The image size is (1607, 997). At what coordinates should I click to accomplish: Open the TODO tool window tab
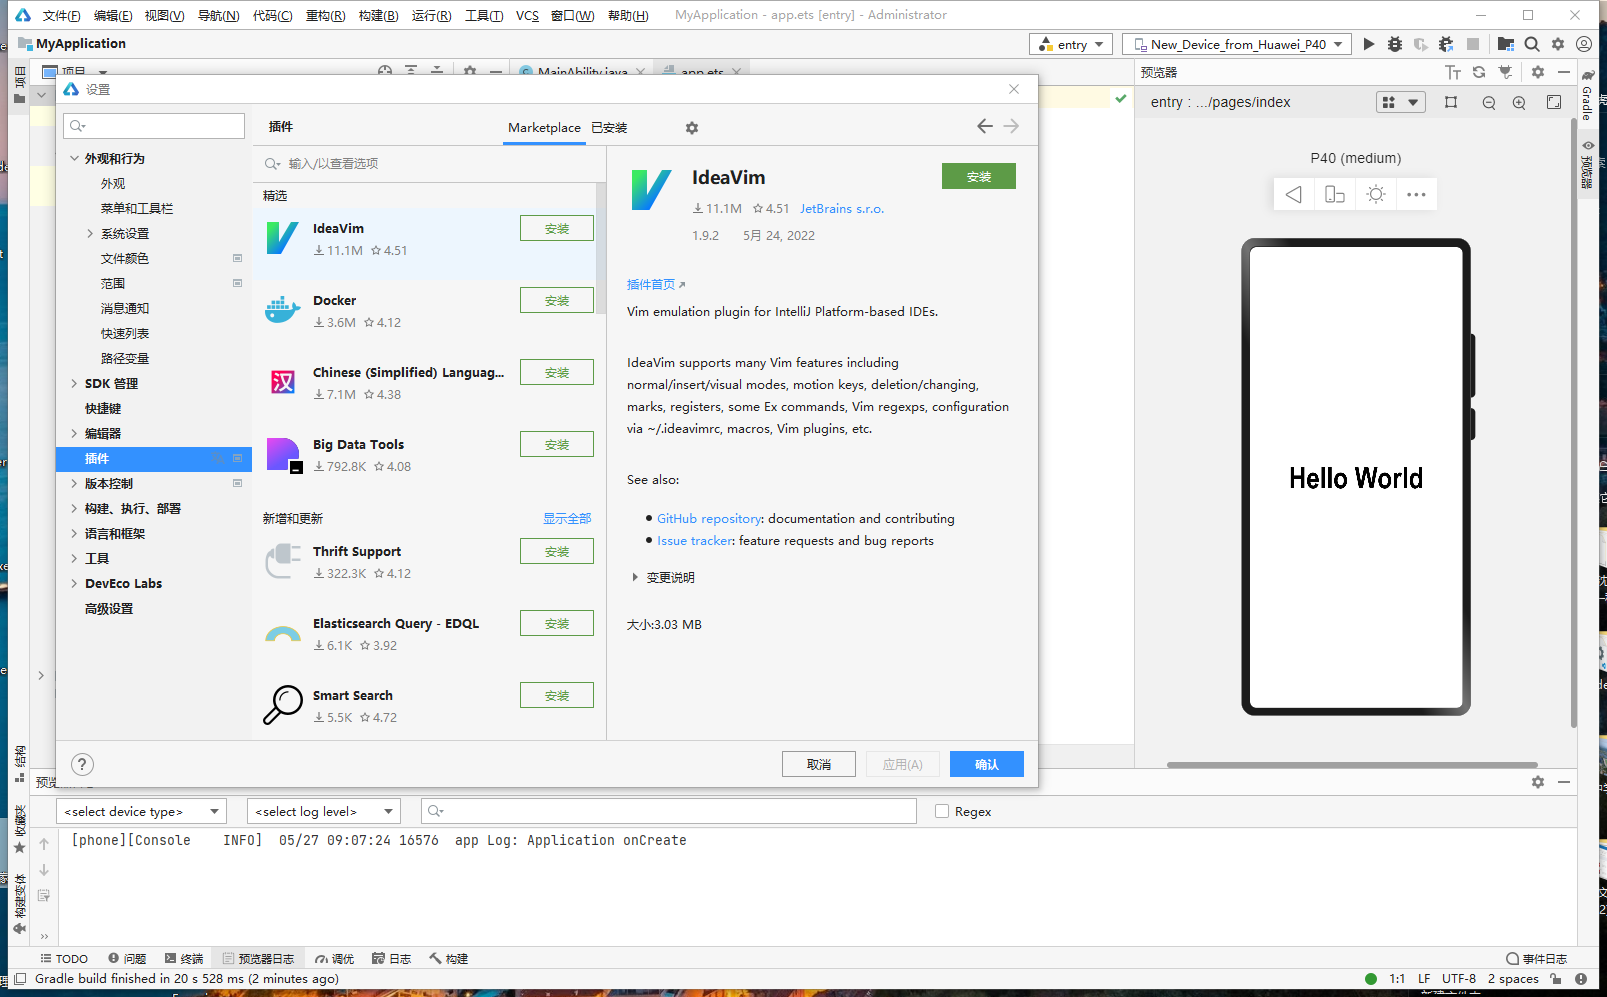[x=64, y=958]
